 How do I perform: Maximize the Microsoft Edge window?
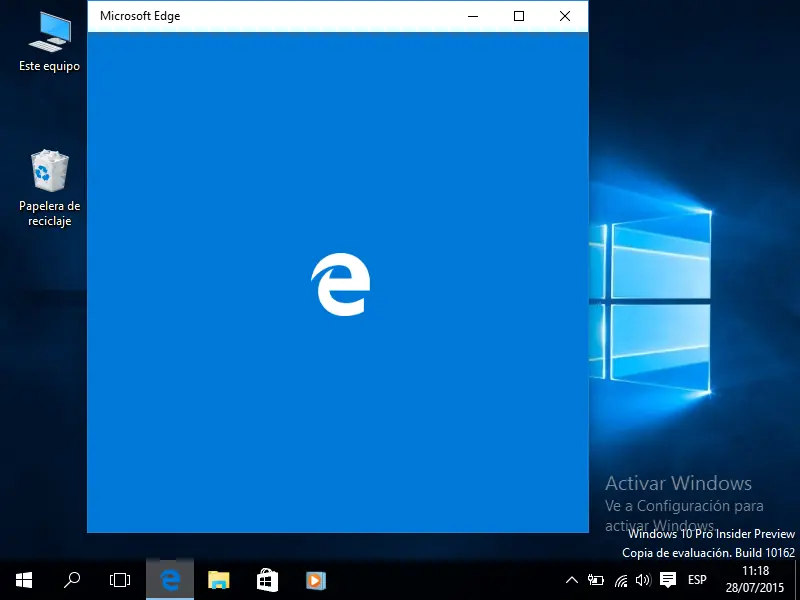(519, 16)
